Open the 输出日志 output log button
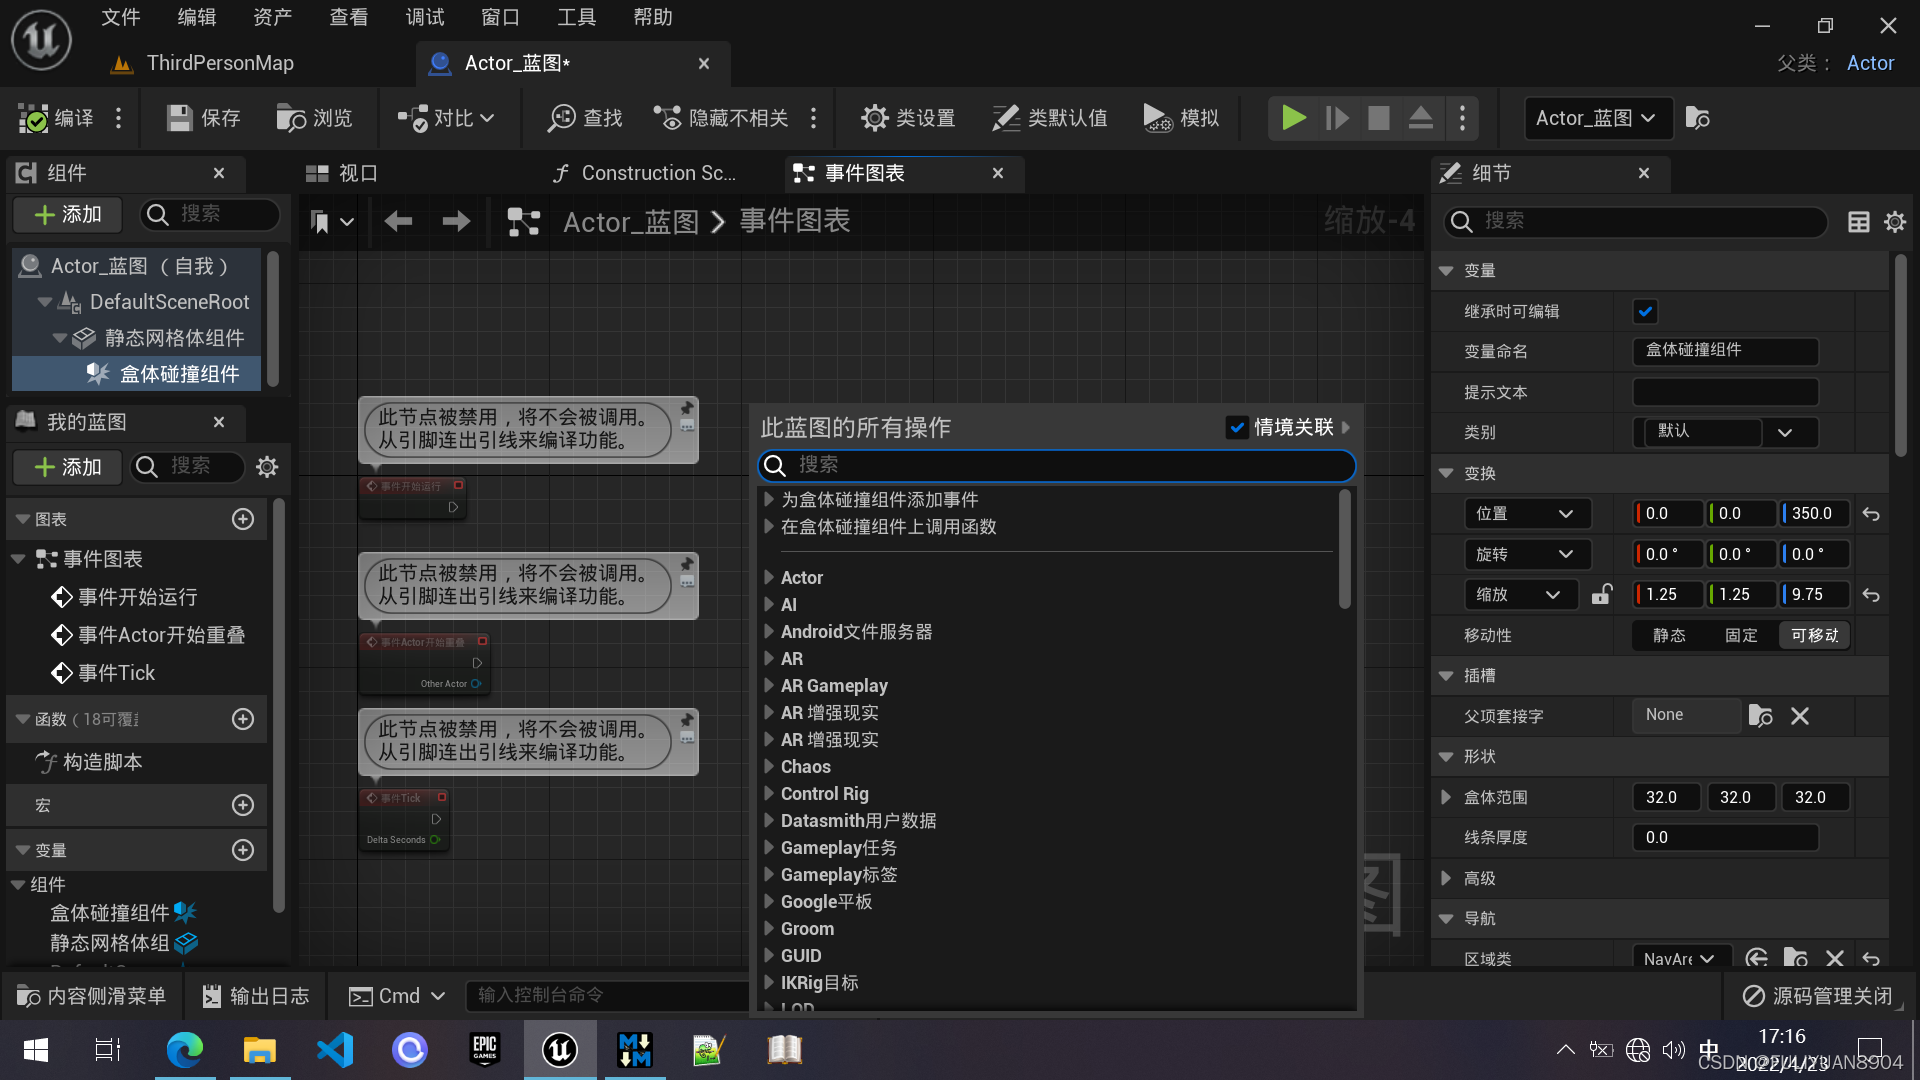The height and width of the screenshot is (1080, 1920). pyautogui.click(x=256, y=995)
